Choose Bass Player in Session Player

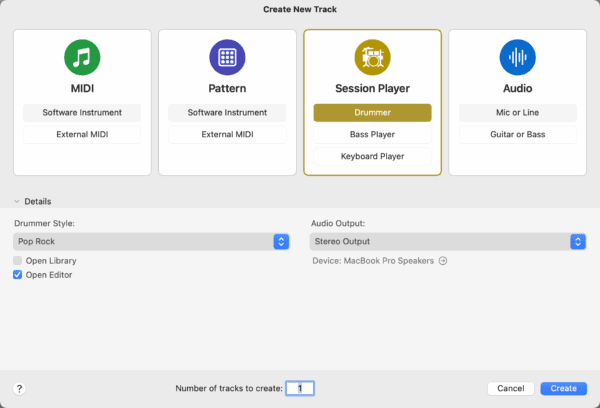pos(372,134)
